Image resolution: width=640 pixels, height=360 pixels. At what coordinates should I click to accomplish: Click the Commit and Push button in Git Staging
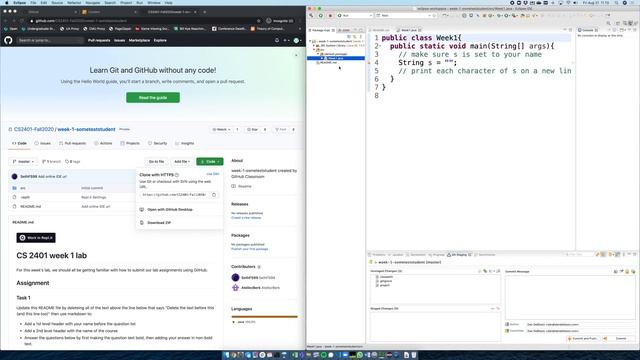tap(584, 338)
